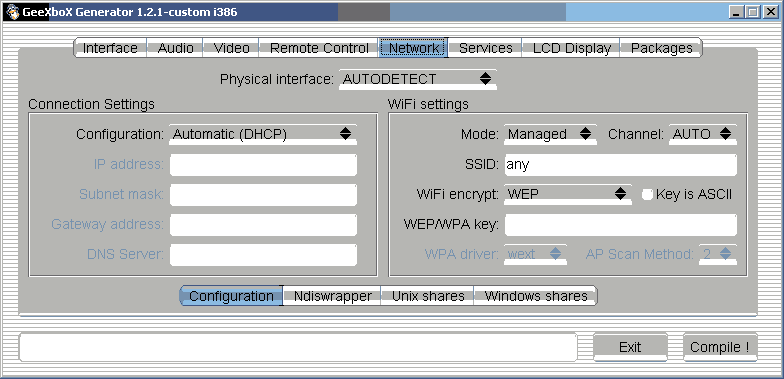
Task: Click the SSID input field
Action: [x=620, y=164]
